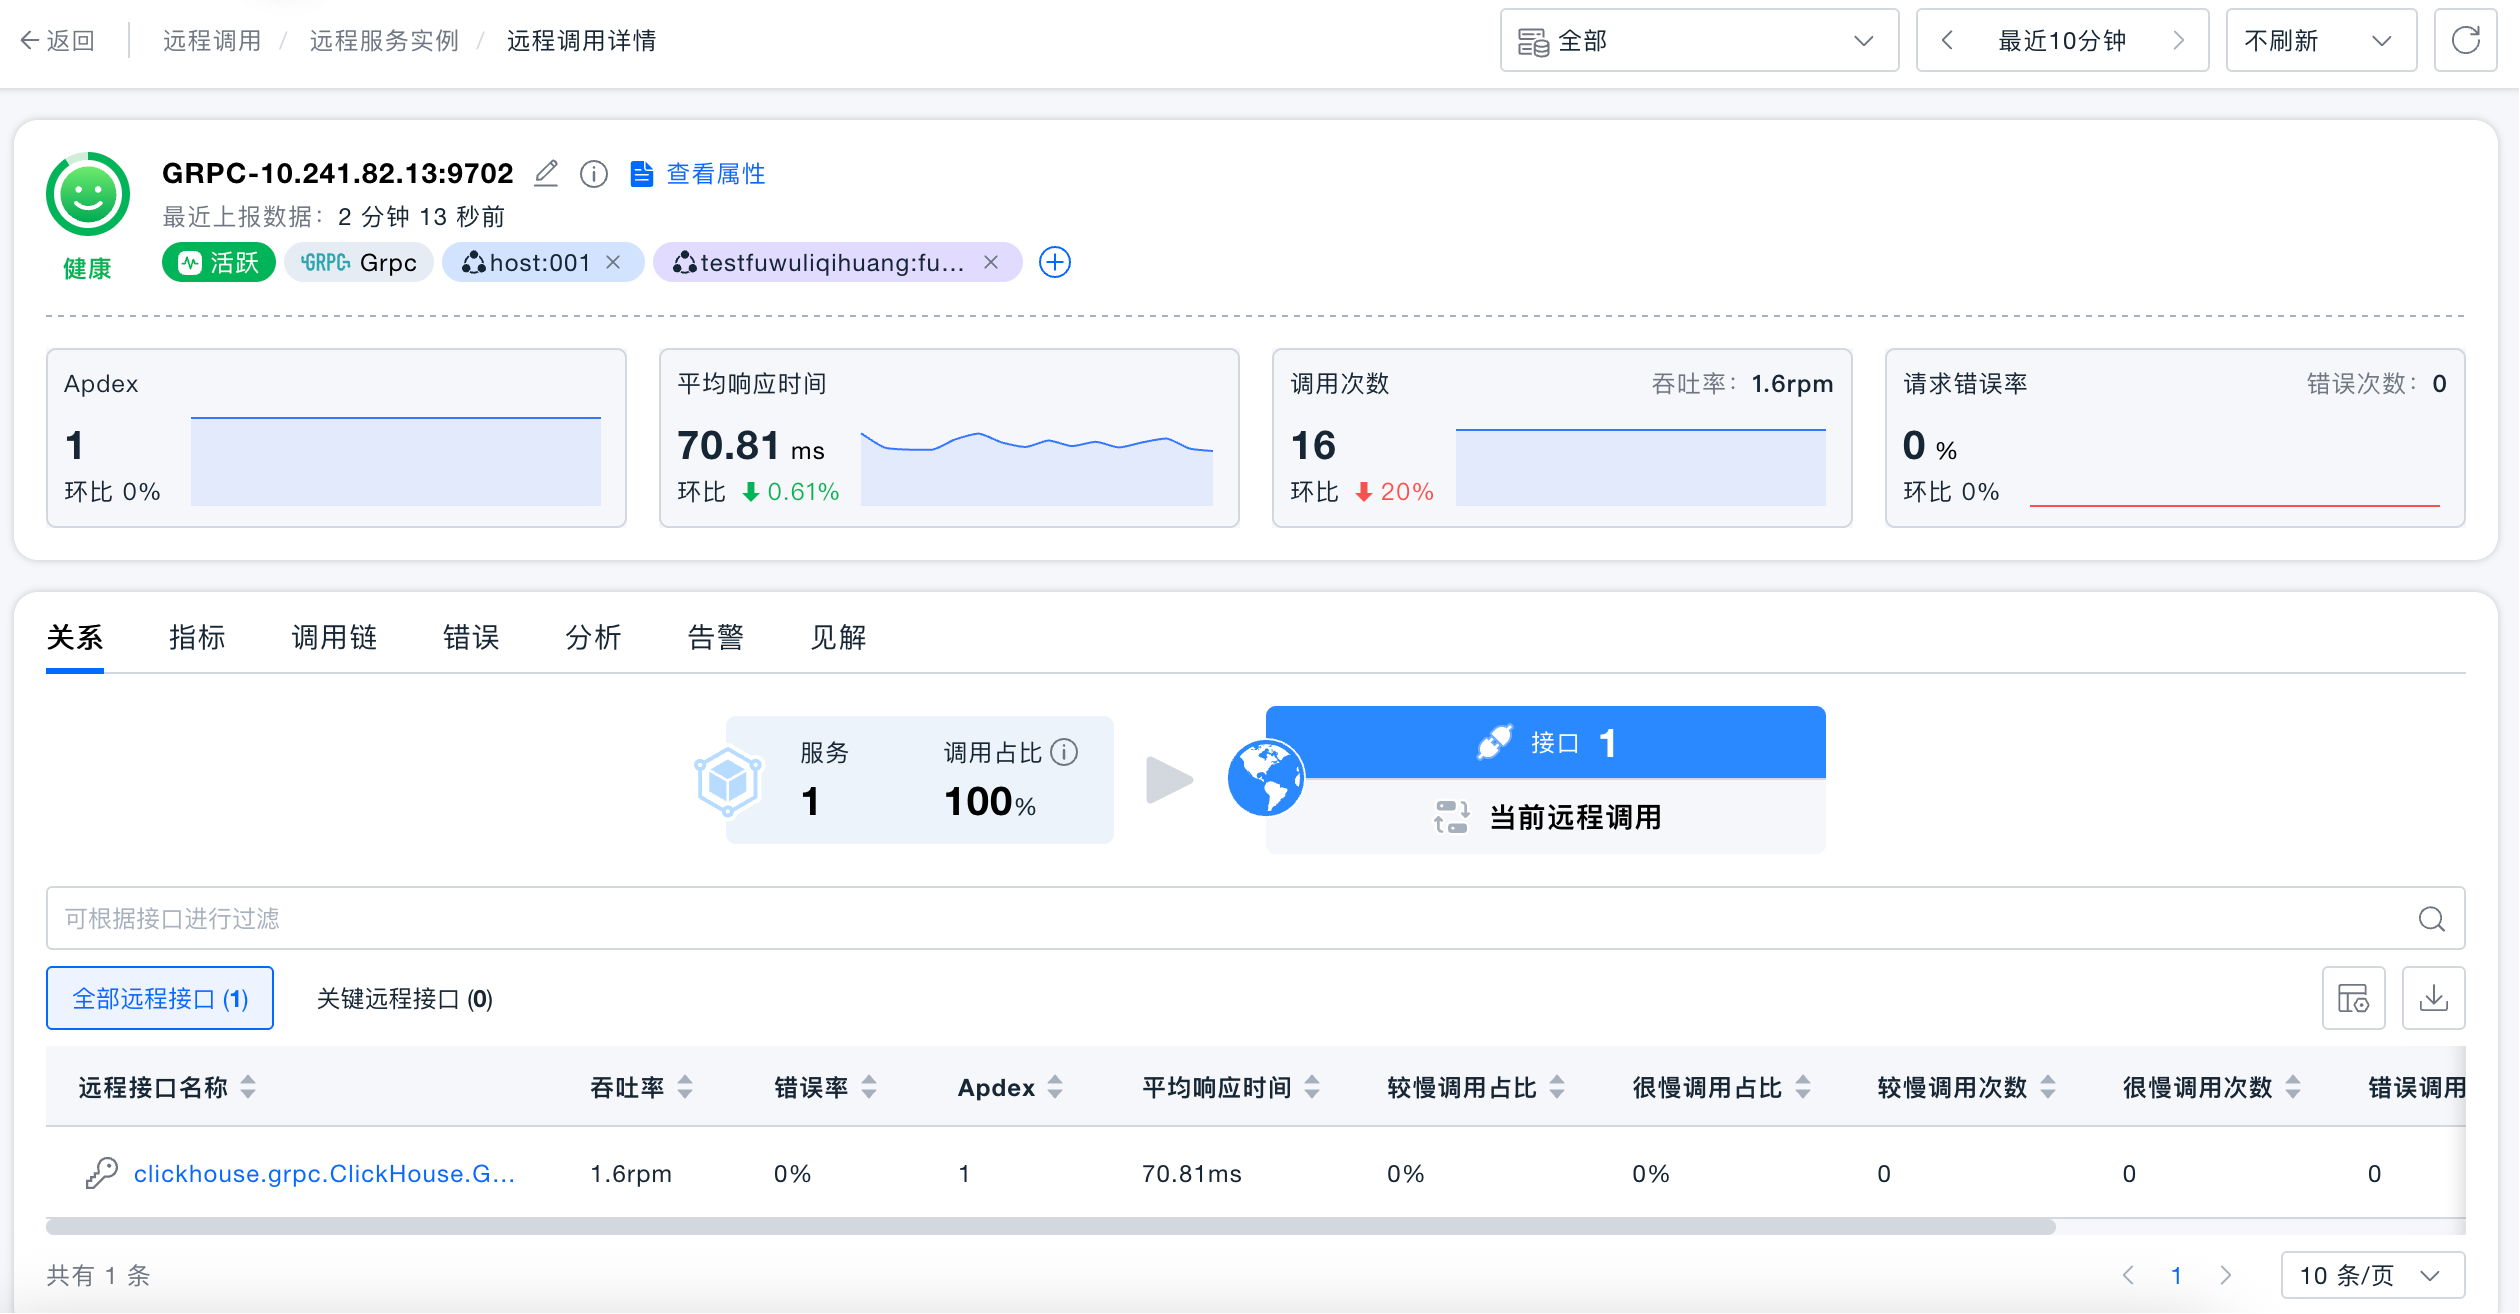Click the service cube icon

click(x=728, y=781)
